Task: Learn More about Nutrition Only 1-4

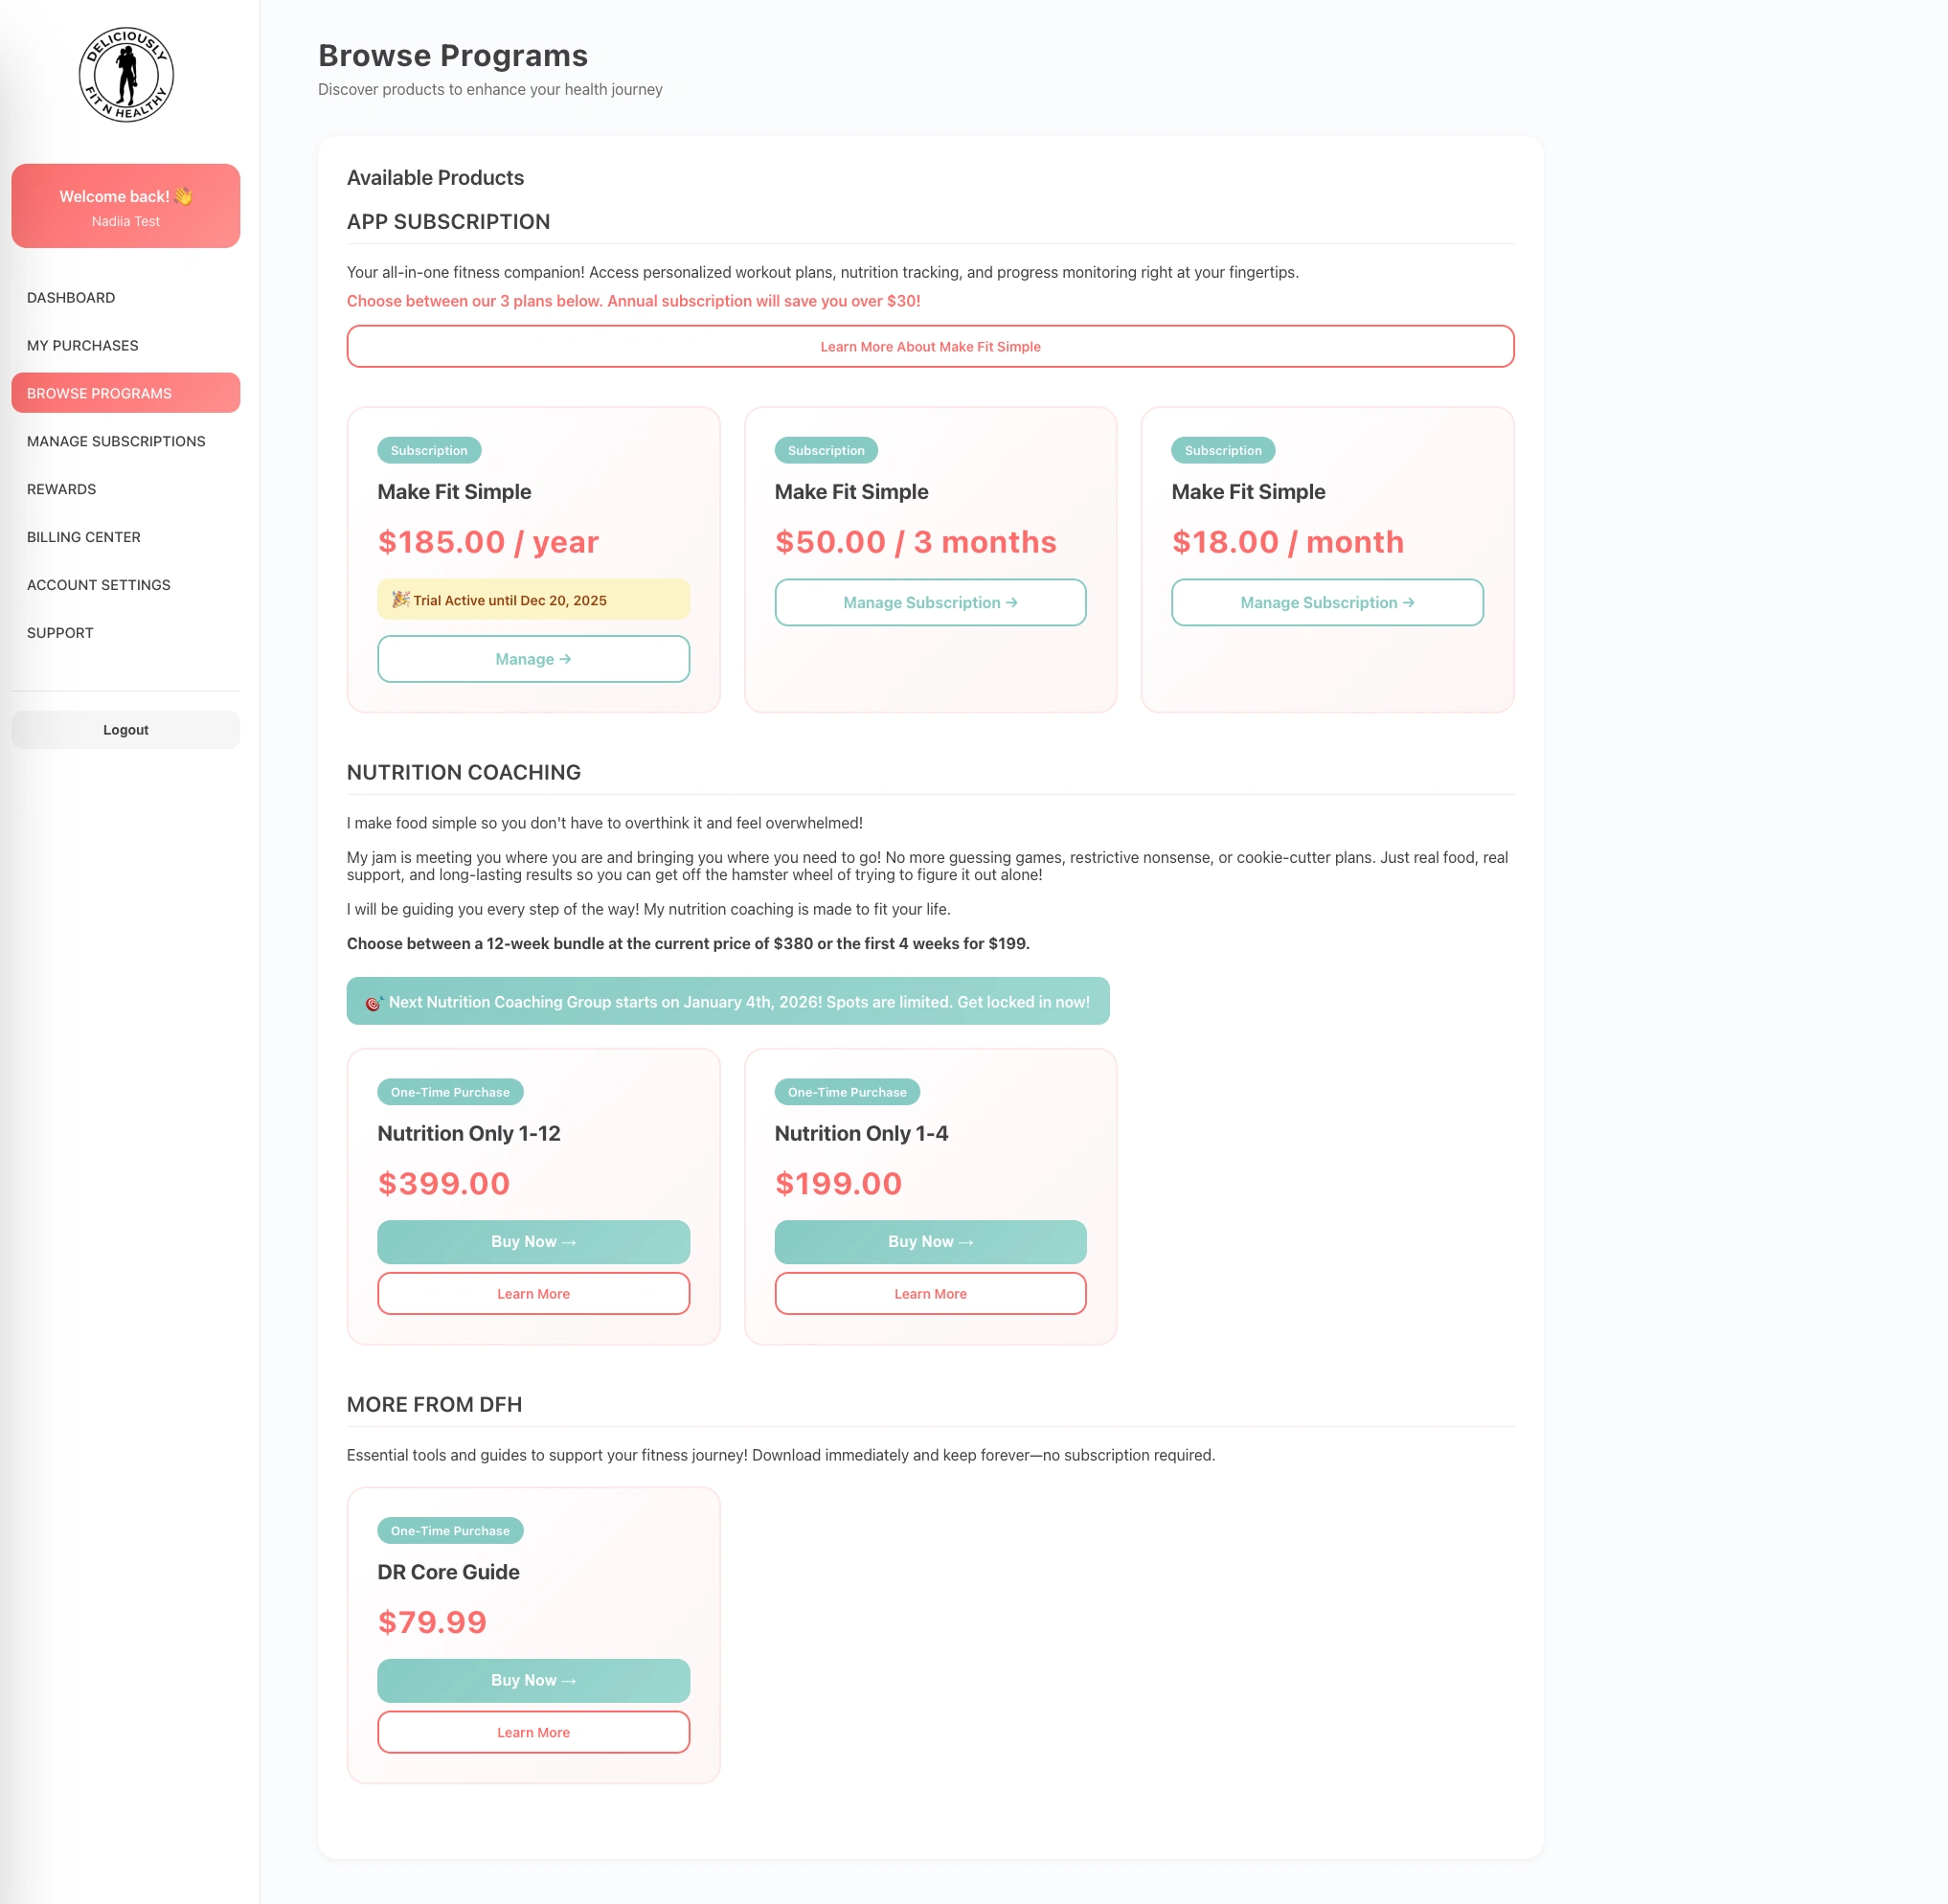Action: click(x=930, y=1293)
